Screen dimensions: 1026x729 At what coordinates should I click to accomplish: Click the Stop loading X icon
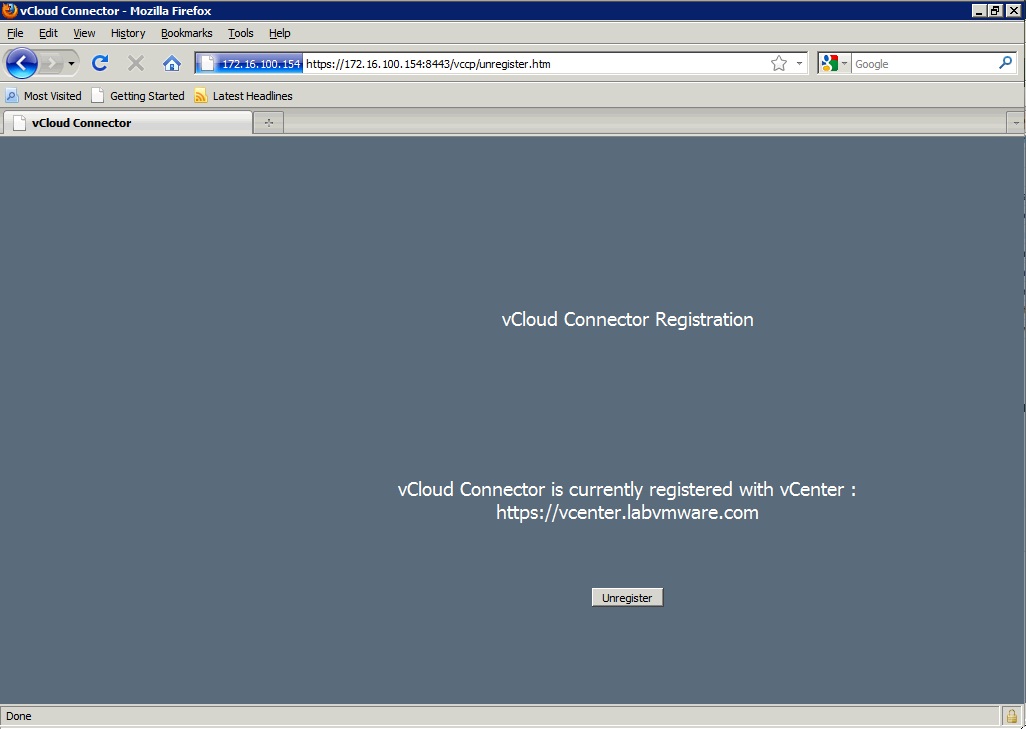pos(135,63)
